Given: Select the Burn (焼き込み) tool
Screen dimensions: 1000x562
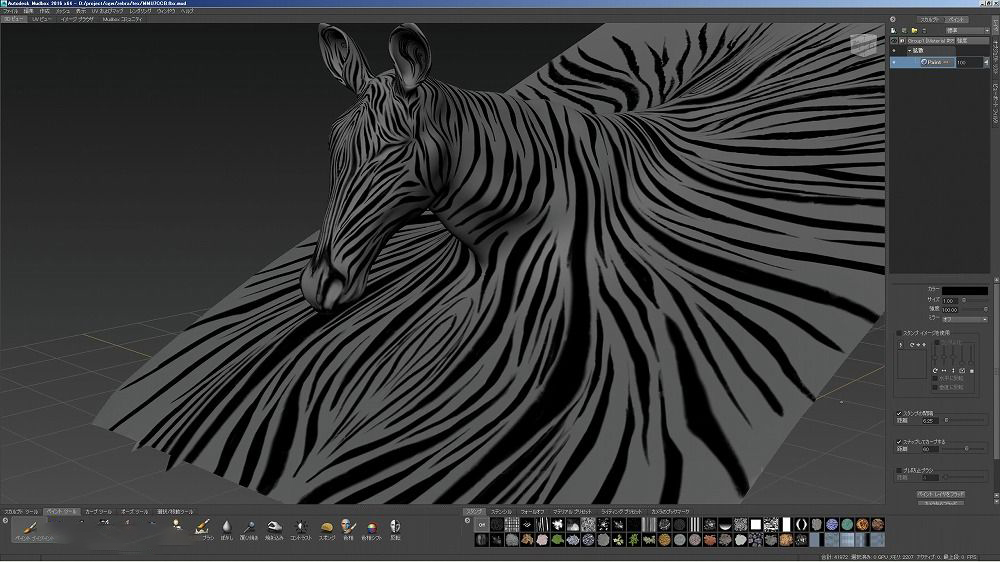Looking at the screenshot, I should pos(275,526).
